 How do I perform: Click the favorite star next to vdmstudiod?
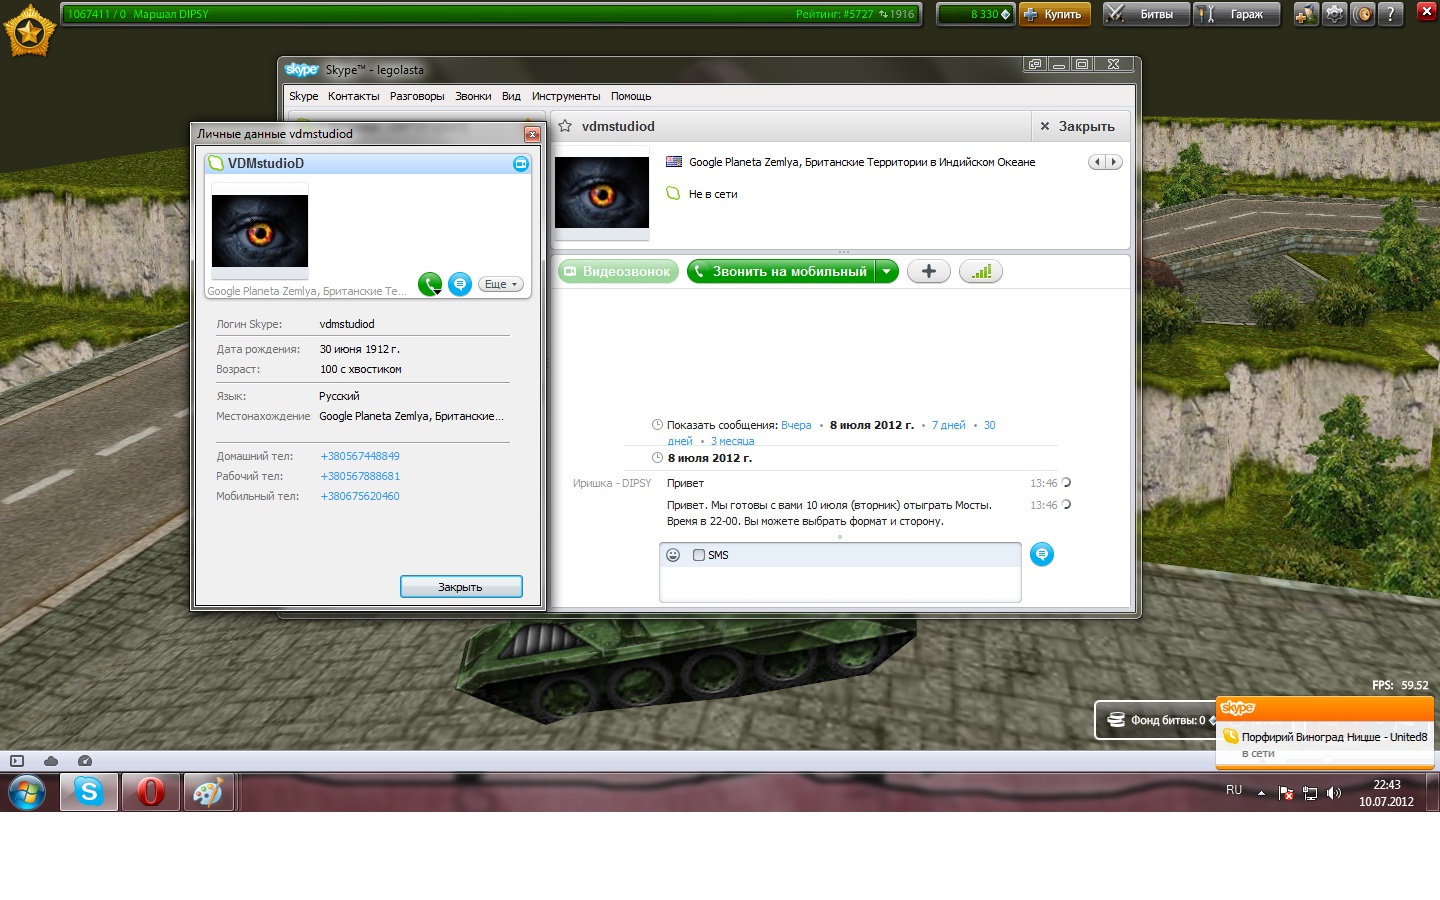coord(565,126)
